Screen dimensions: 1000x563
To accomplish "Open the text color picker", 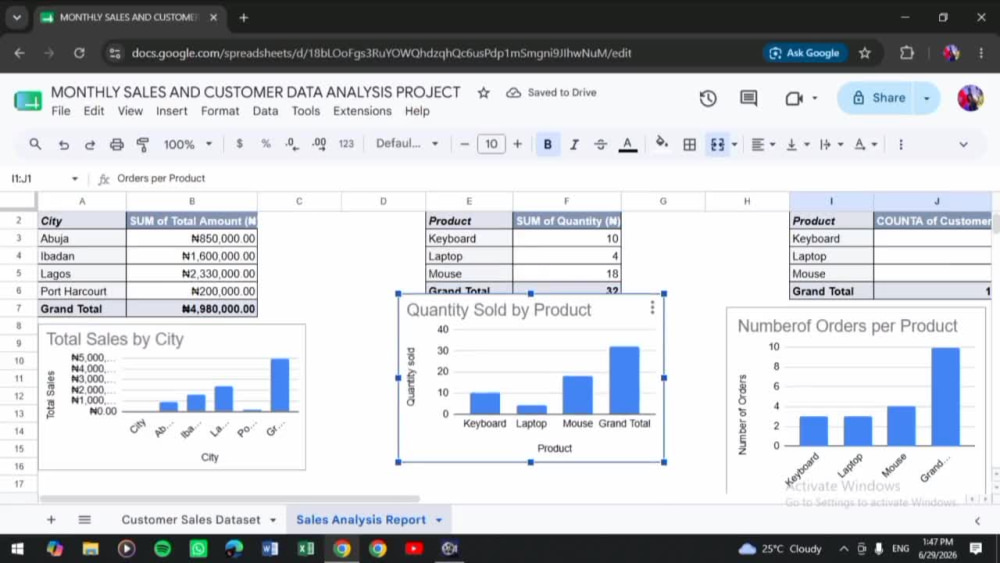I will pyautogui.click(x=628, y=145).
